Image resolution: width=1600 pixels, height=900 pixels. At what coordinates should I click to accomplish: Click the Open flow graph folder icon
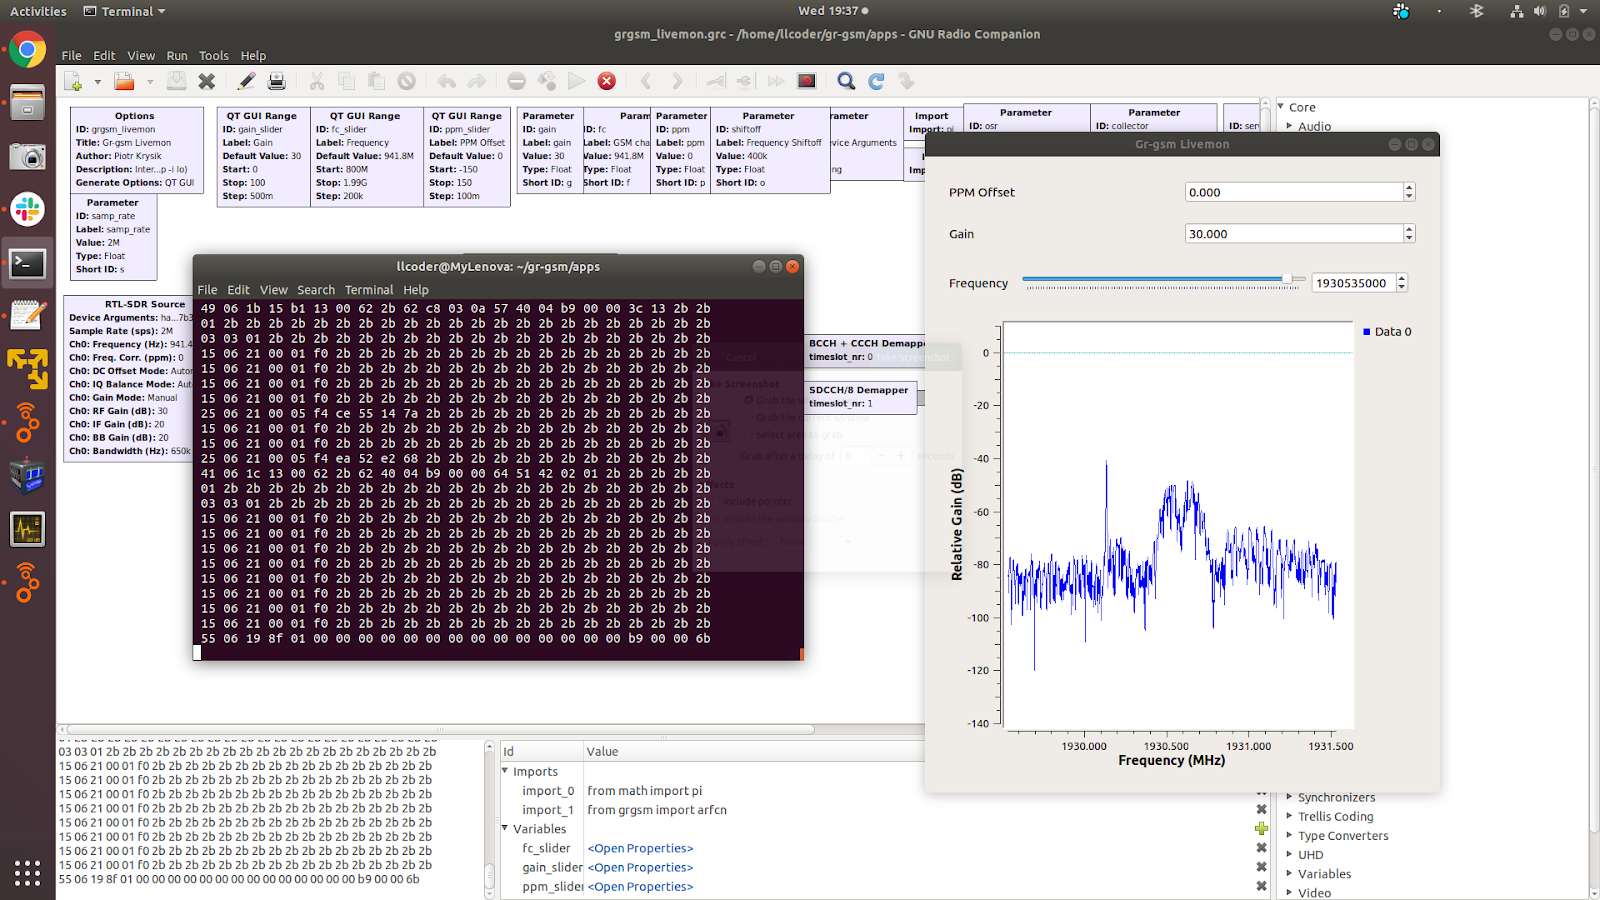tap(124, 81)
